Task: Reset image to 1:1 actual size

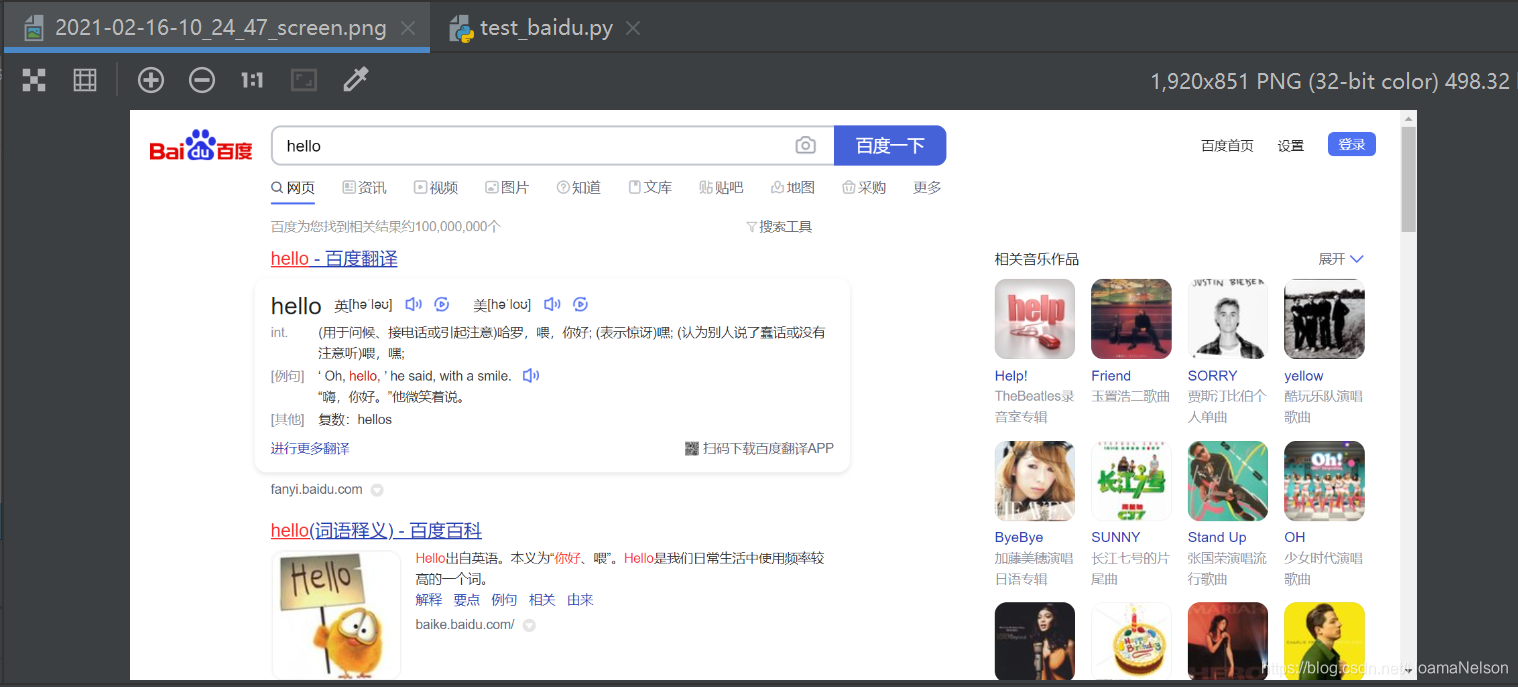Action: [251, 80]
